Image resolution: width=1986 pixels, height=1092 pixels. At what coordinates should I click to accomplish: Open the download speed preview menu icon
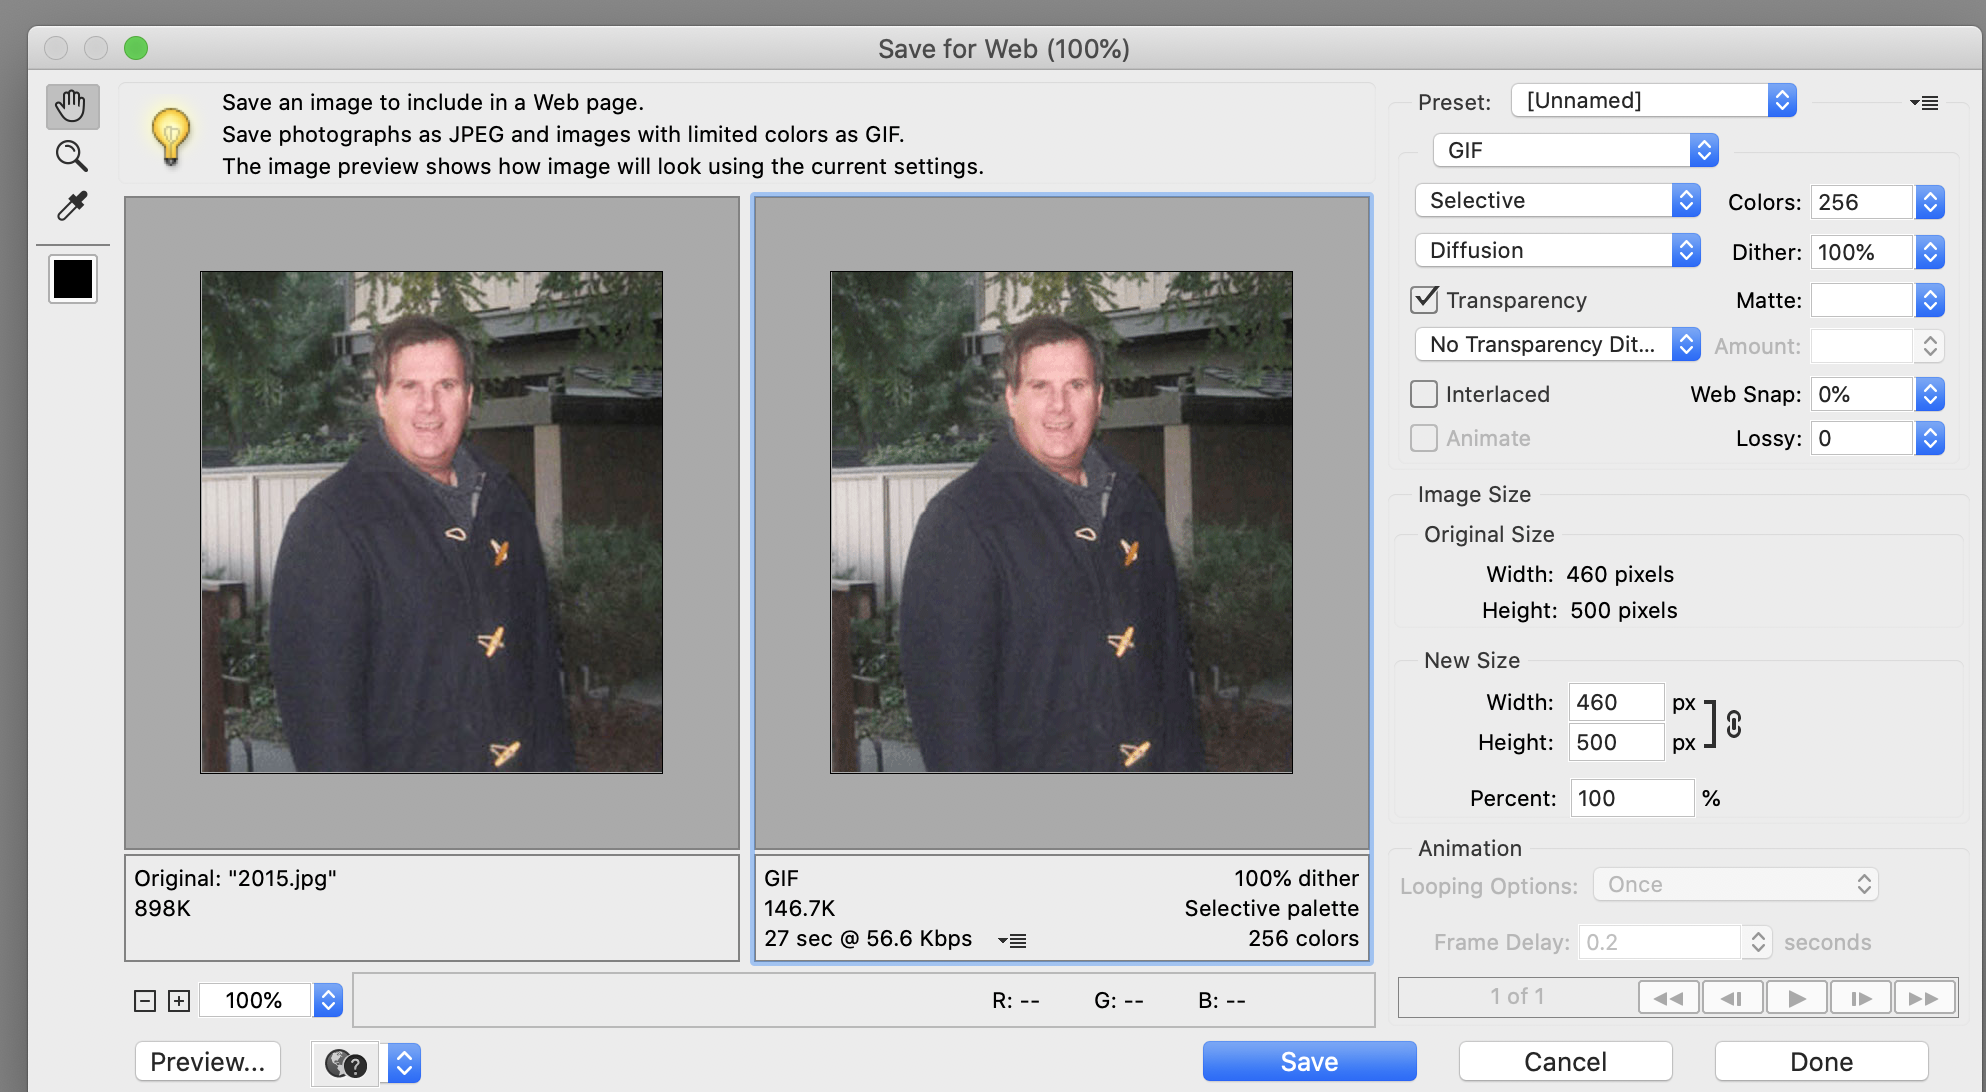1012,940
